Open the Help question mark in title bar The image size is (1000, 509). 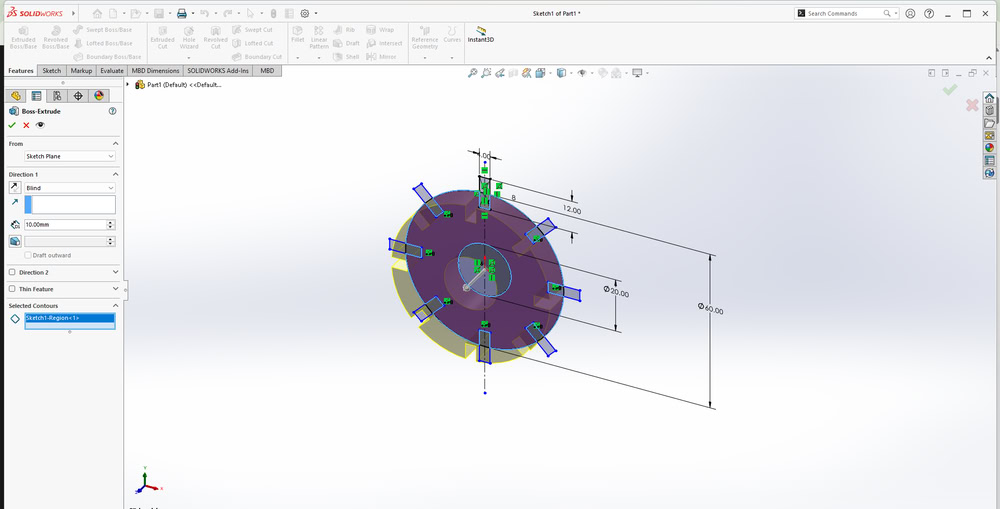pos(929,13)
